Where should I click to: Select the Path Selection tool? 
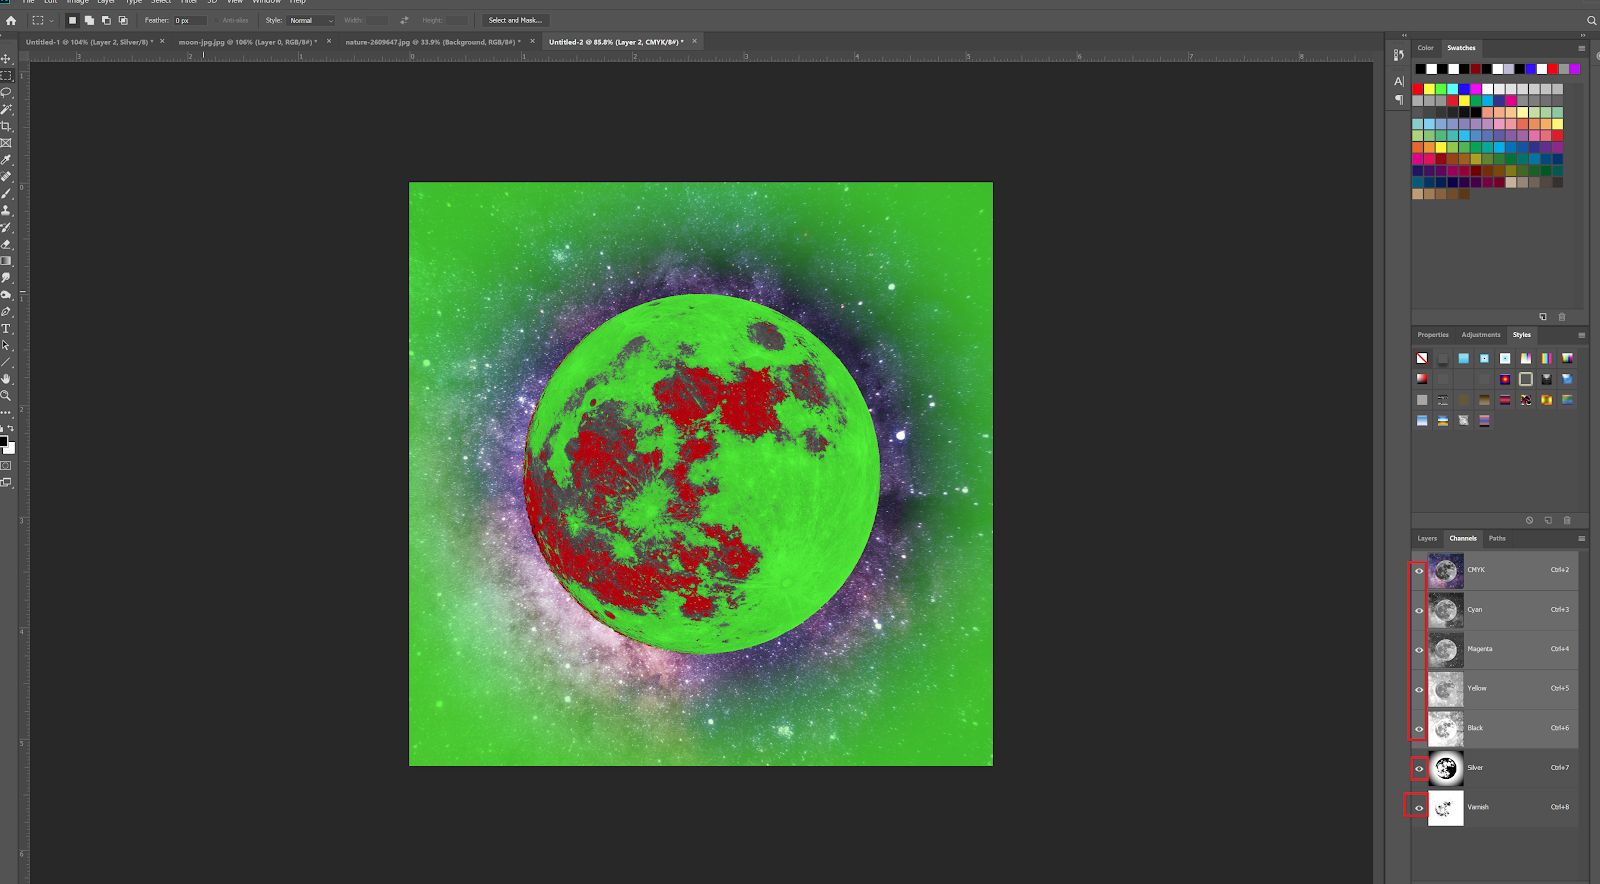point(6,345)
